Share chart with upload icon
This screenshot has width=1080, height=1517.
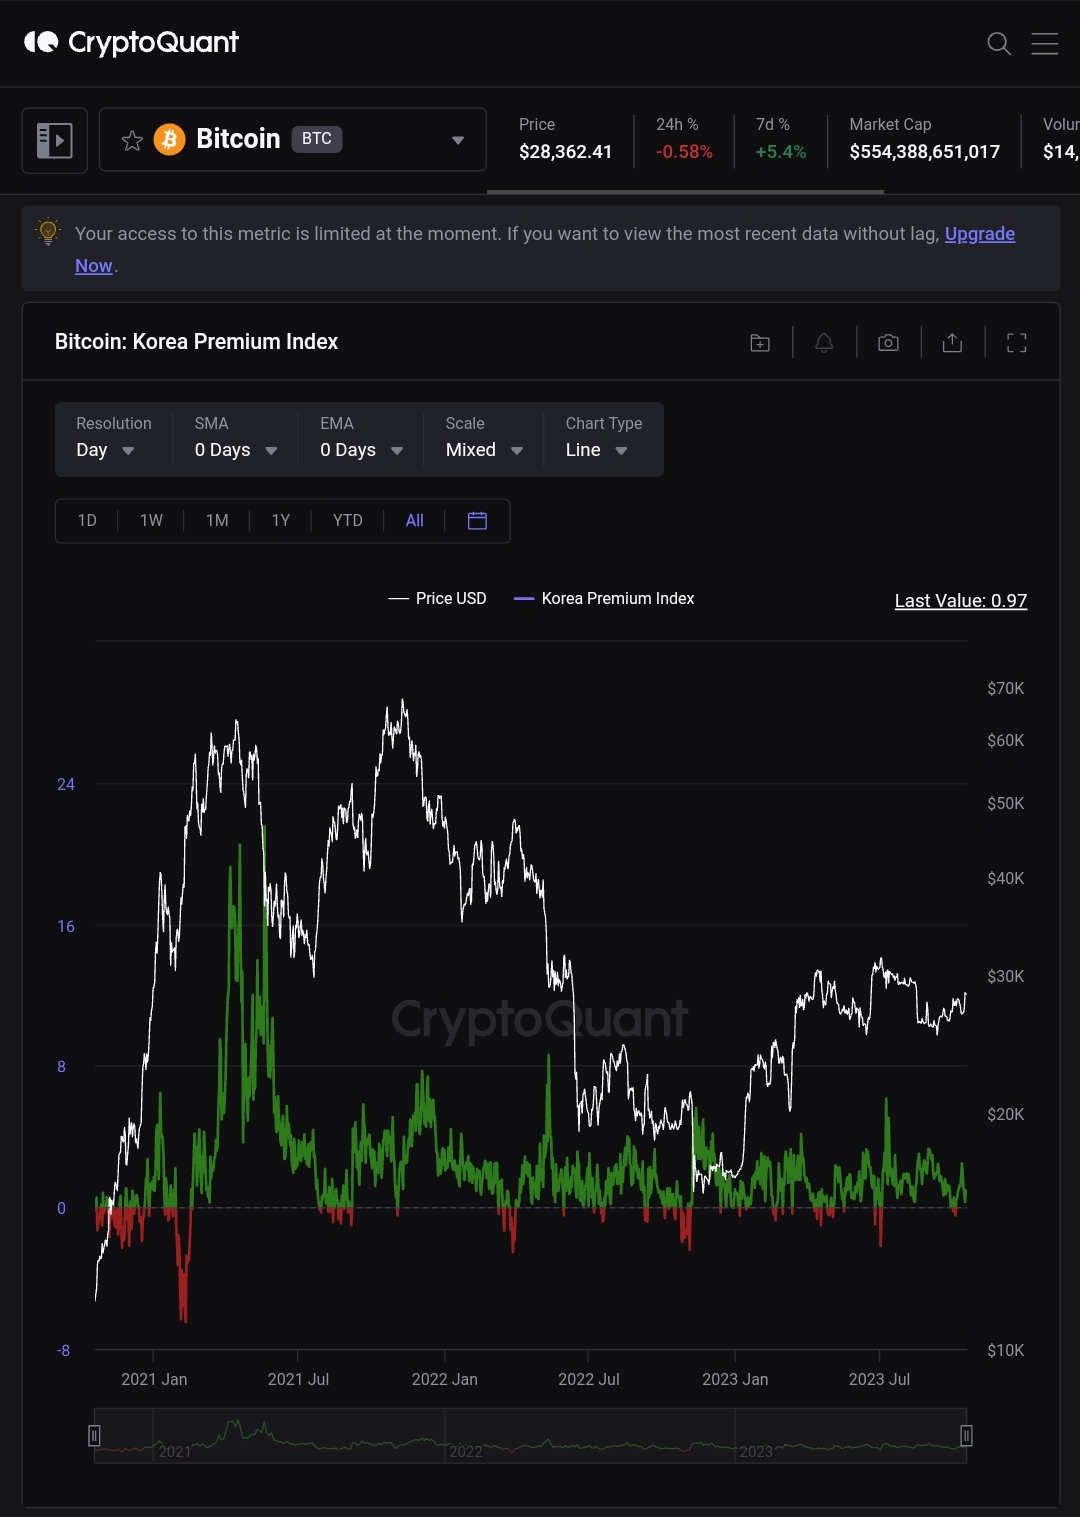coord(952,343)
